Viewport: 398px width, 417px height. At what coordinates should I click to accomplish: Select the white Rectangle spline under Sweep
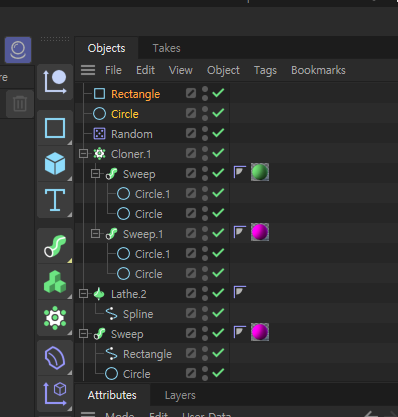[x=147, y=354]
